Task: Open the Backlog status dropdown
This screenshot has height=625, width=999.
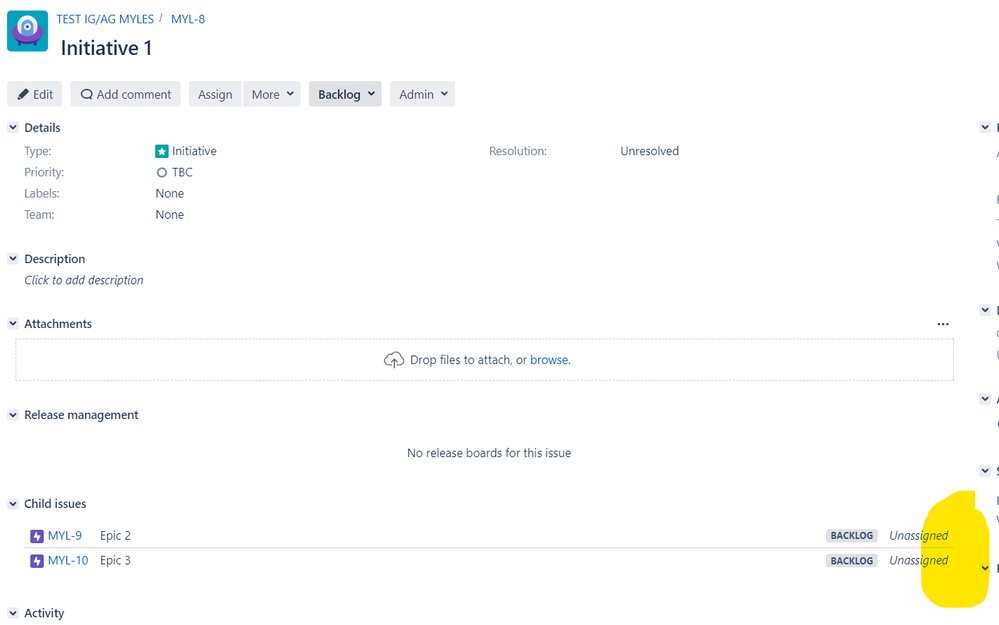Action: point(344,94)
